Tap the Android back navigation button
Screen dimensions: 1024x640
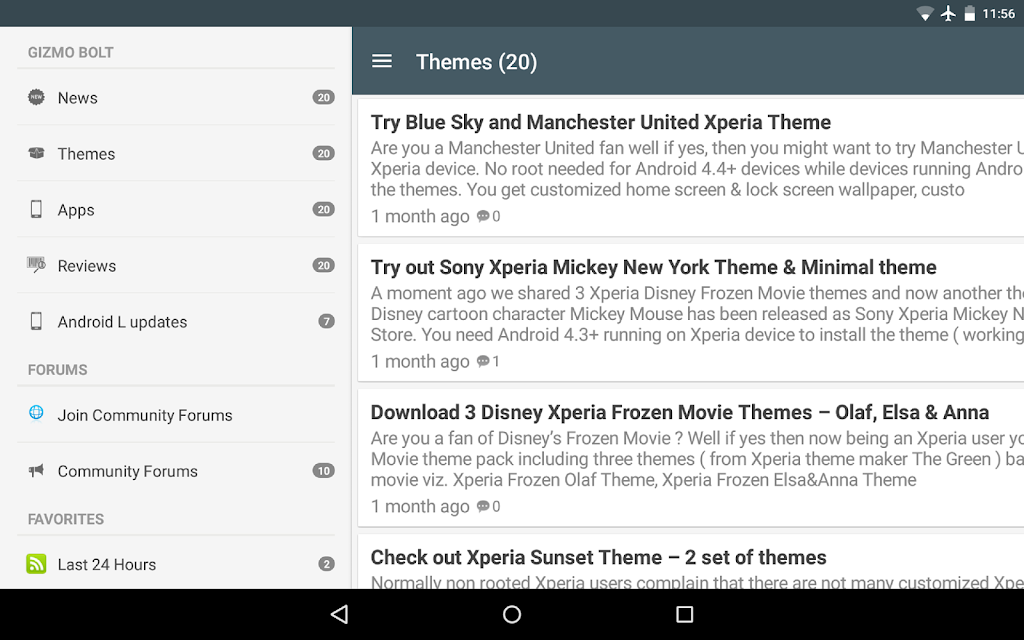tap(340, 614)
